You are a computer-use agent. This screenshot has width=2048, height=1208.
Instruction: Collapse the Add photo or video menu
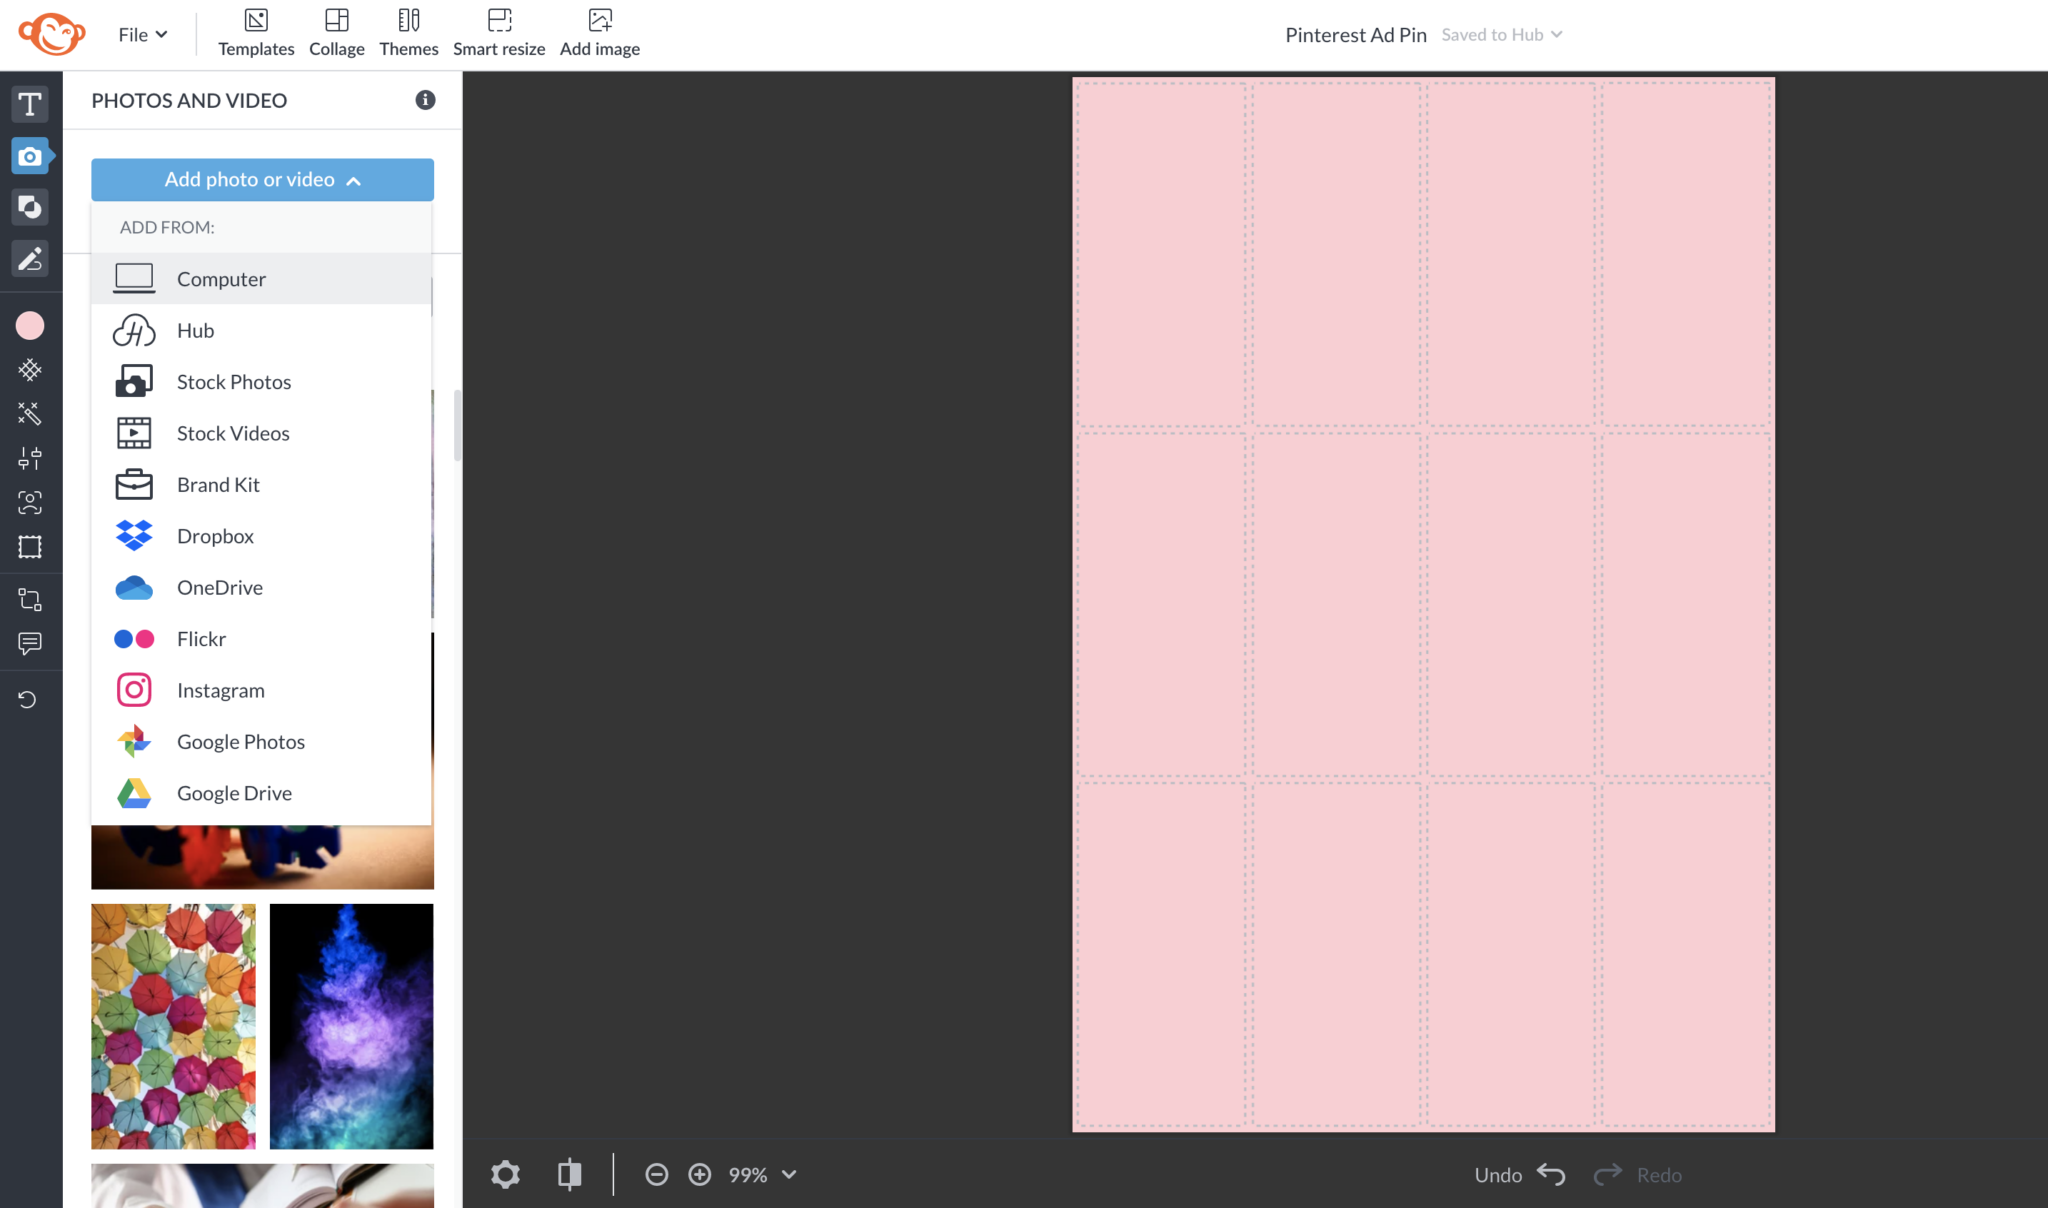[261, 179]
